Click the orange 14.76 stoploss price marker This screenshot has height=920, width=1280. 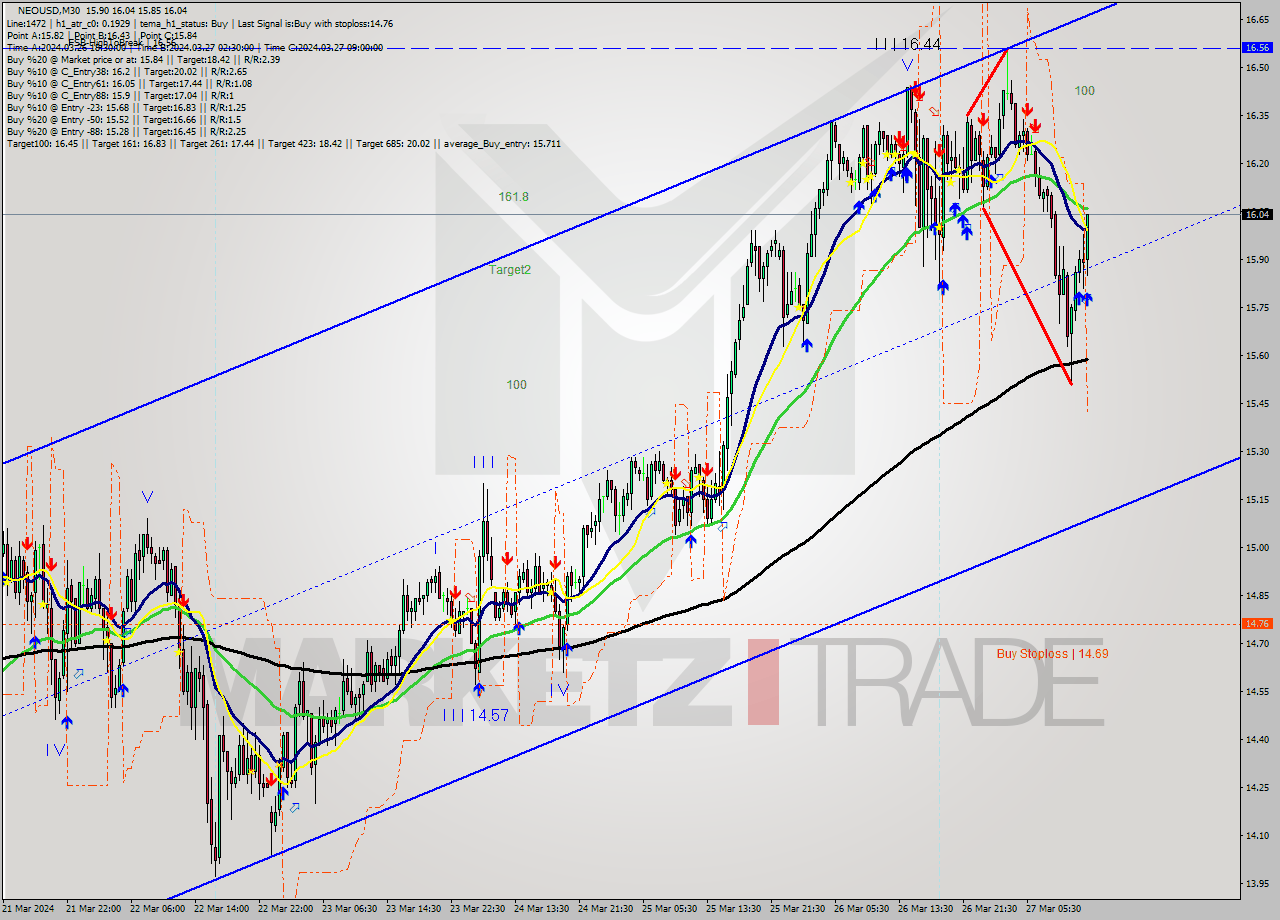pos(1257,623)
